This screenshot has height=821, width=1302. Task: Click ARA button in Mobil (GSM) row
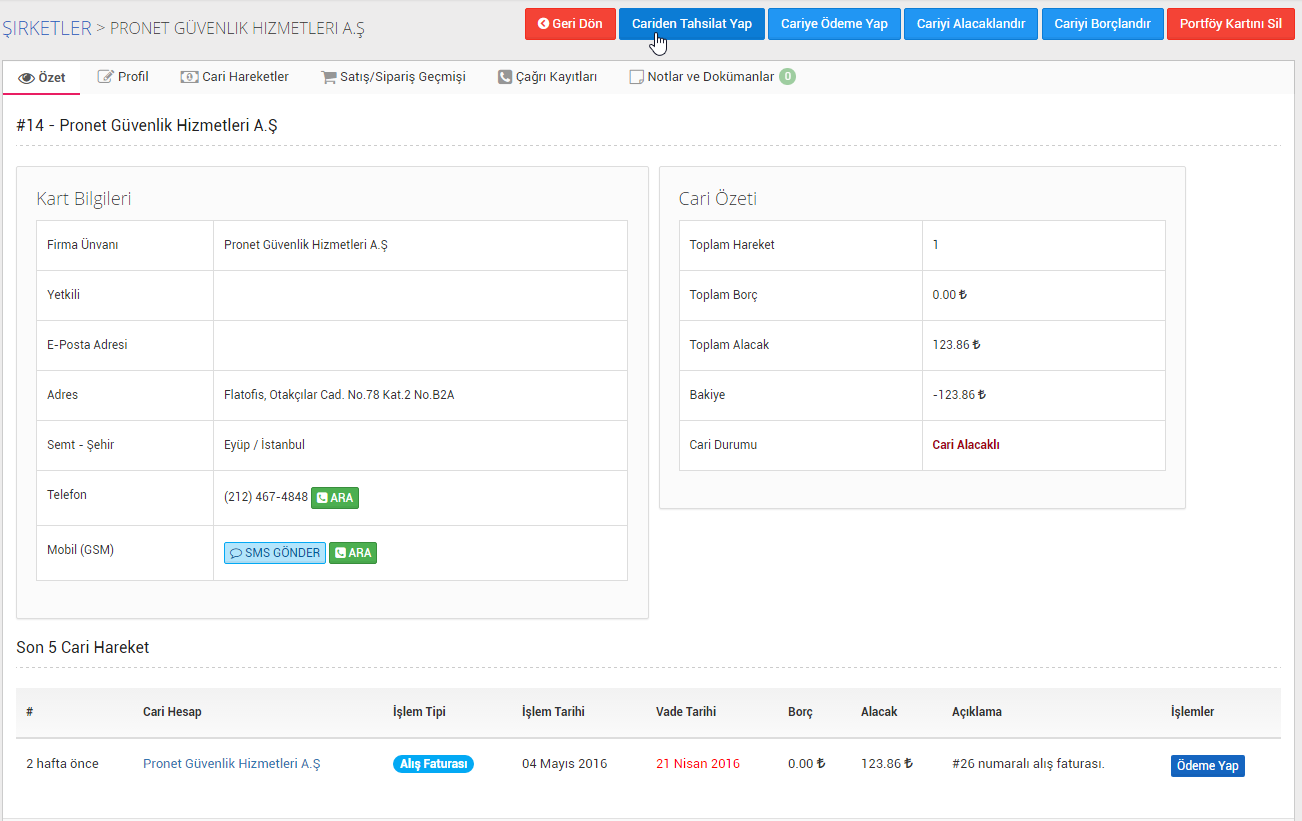click(x=353, y=552)
